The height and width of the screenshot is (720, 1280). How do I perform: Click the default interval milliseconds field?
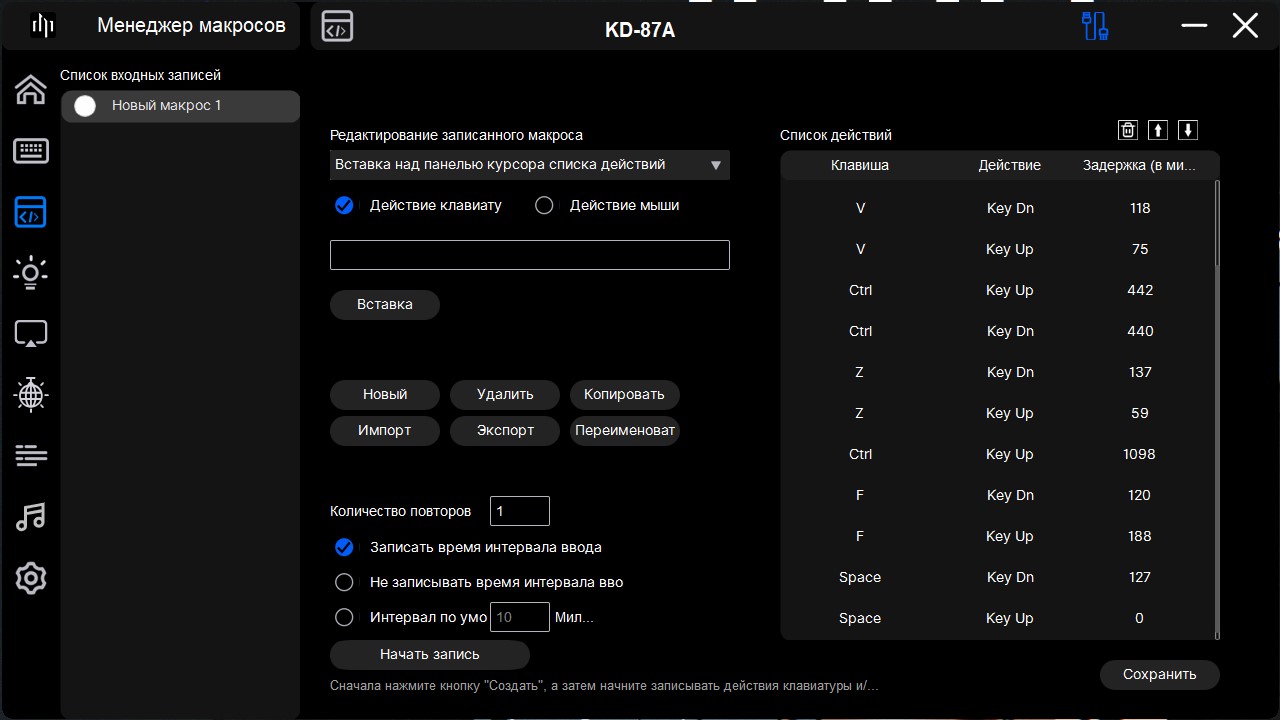(520, 617)
